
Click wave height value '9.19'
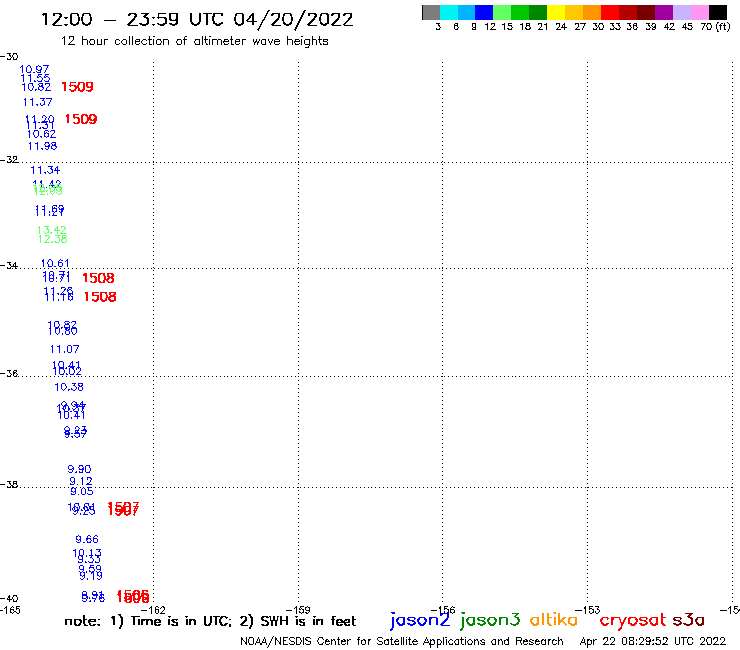(x=91, y=576)
